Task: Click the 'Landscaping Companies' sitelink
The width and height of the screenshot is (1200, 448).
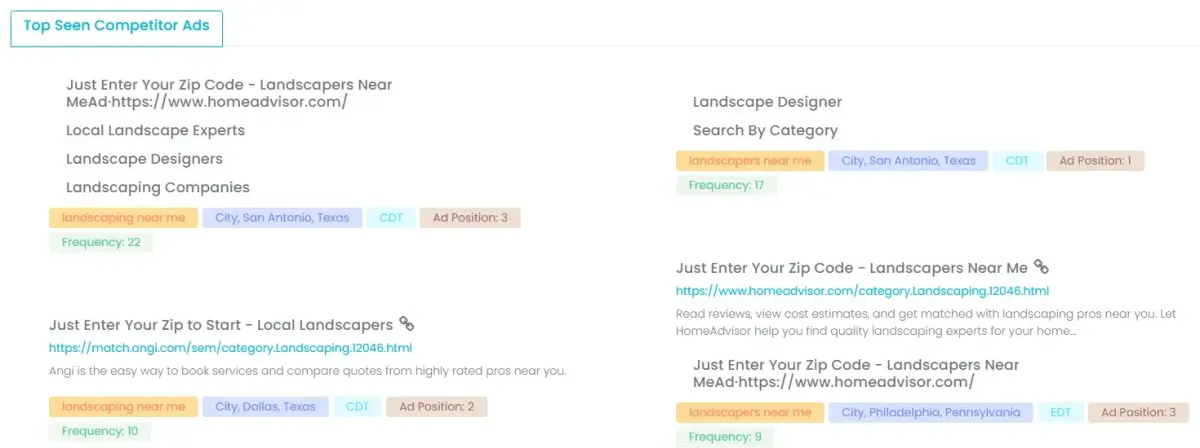Action: point(158,187)
